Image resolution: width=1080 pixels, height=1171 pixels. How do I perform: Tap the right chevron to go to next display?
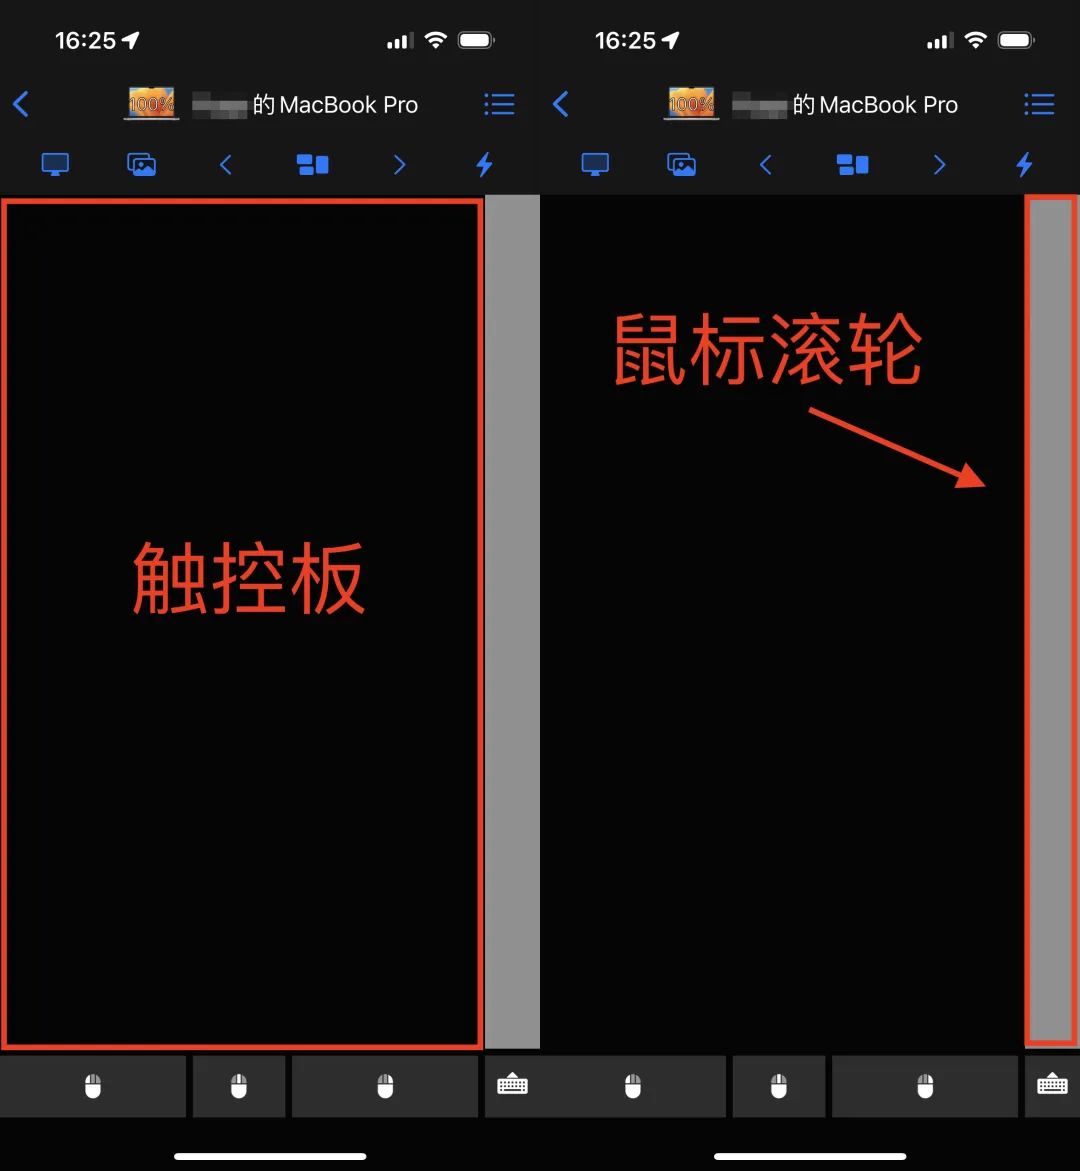(x=399, y=164)
